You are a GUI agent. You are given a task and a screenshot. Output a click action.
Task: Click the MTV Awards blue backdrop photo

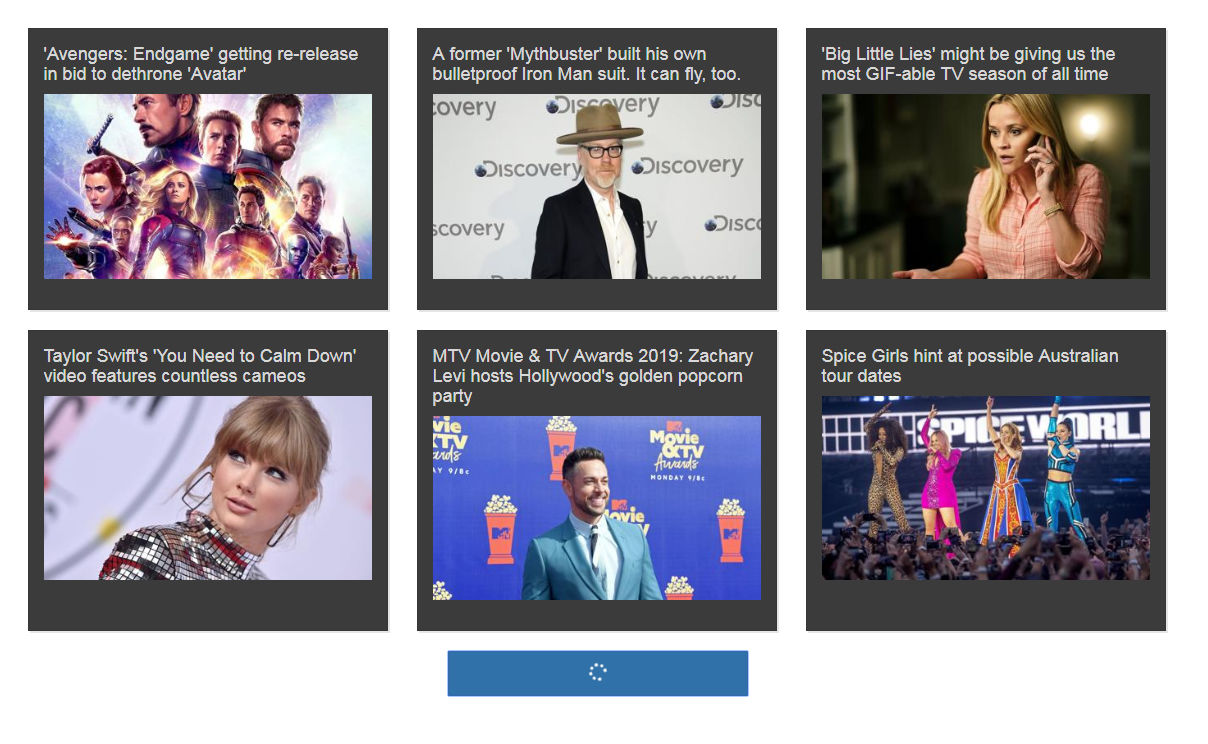(x=597, y=508)
